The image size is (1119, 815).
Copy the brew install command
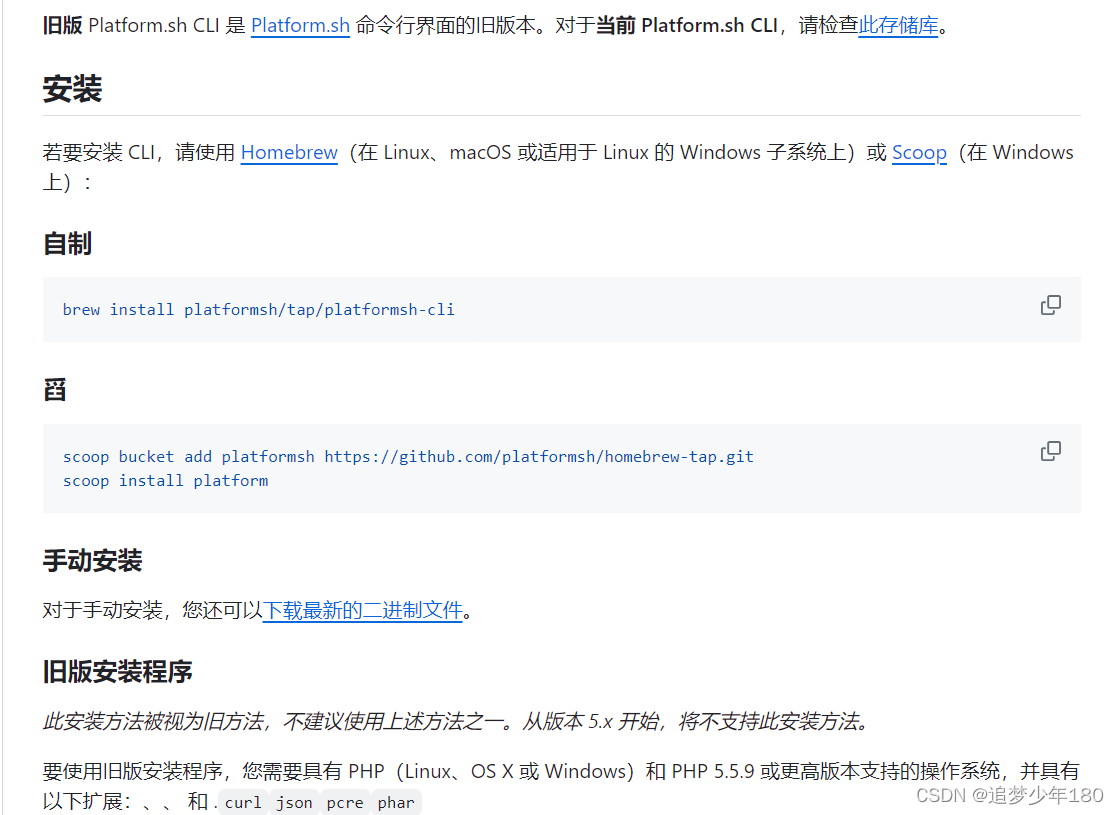point(1050,305)
